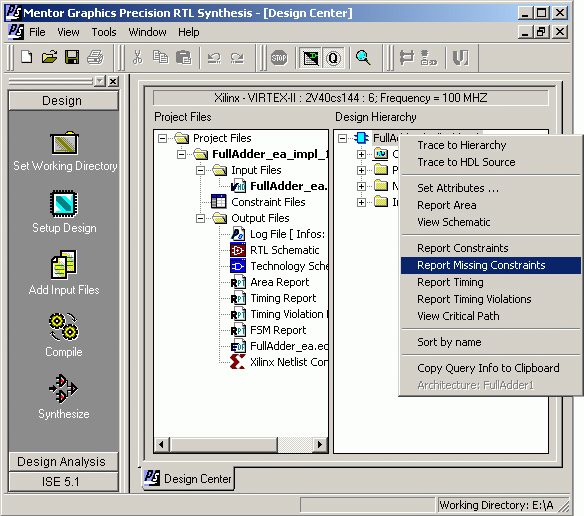The width and height of the screenshot is (584, 516).
Task: Choose Sort by name
Action: point(491,342)
